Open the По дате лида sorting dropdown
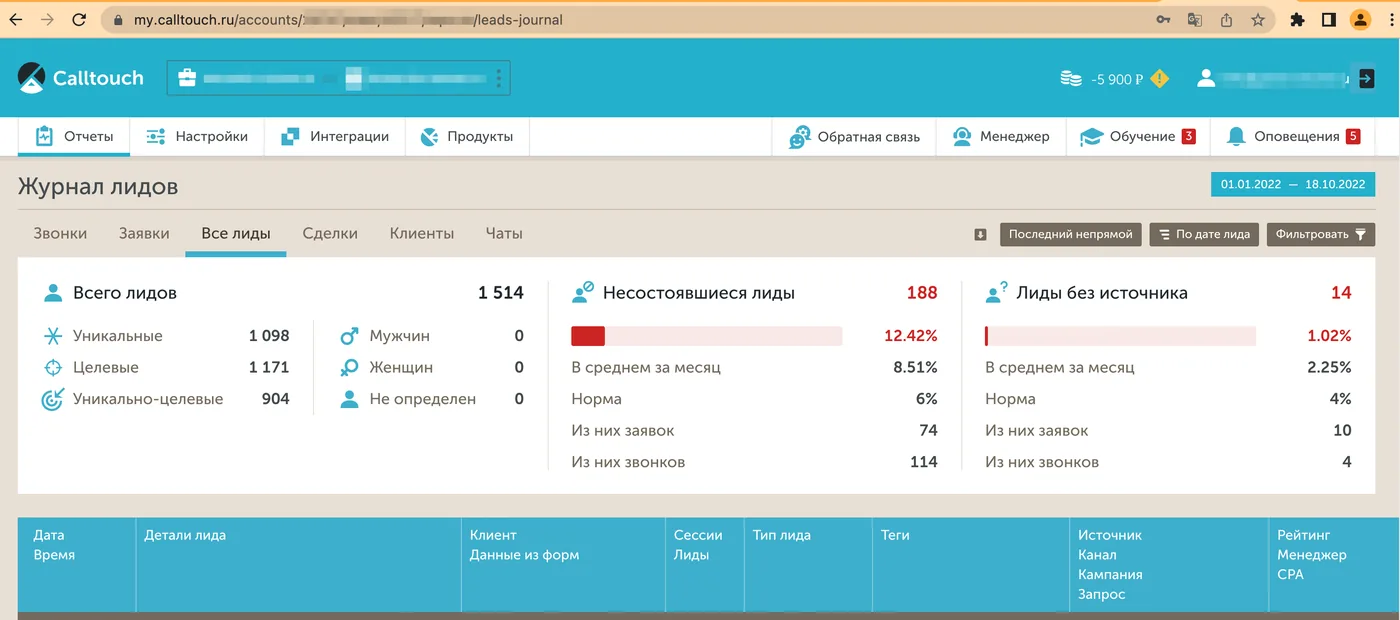 1204,234
